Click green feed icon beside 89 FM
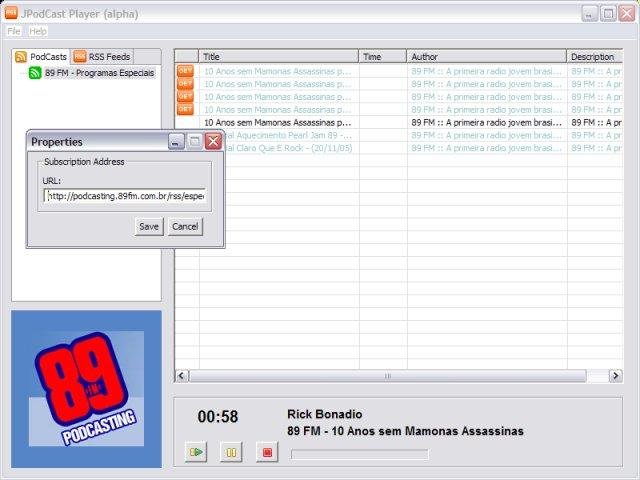The height and width of the screenshot is (480, 640). (x=35, y=73)
